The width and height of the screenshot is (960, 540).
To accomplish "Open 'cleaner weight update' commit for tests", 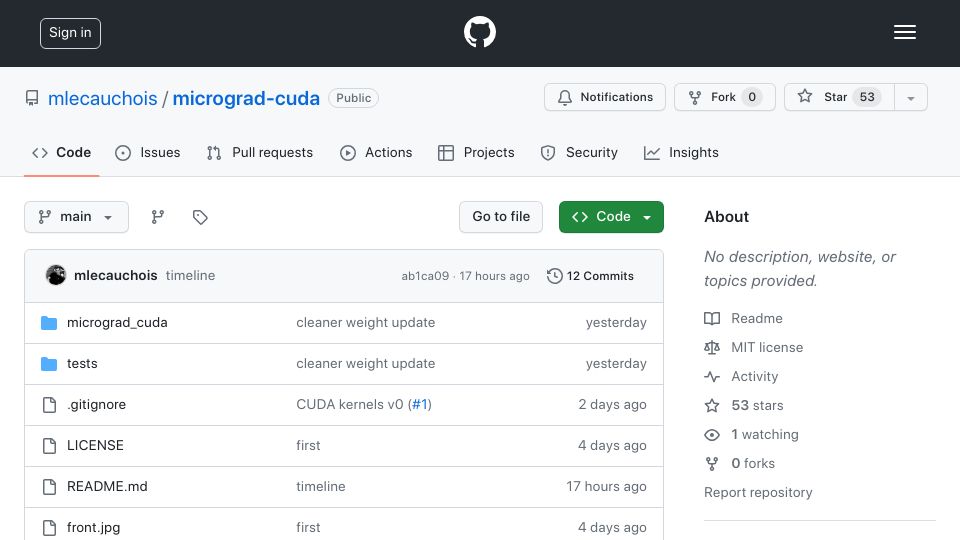I will 366,364.
